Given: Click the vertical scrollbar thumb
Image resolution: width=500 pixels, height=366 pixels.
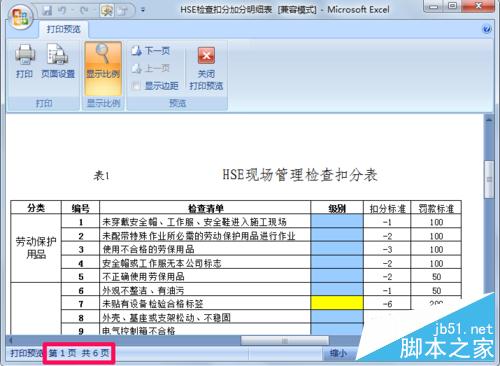Looking at the screenshot, I should point(489,179).
